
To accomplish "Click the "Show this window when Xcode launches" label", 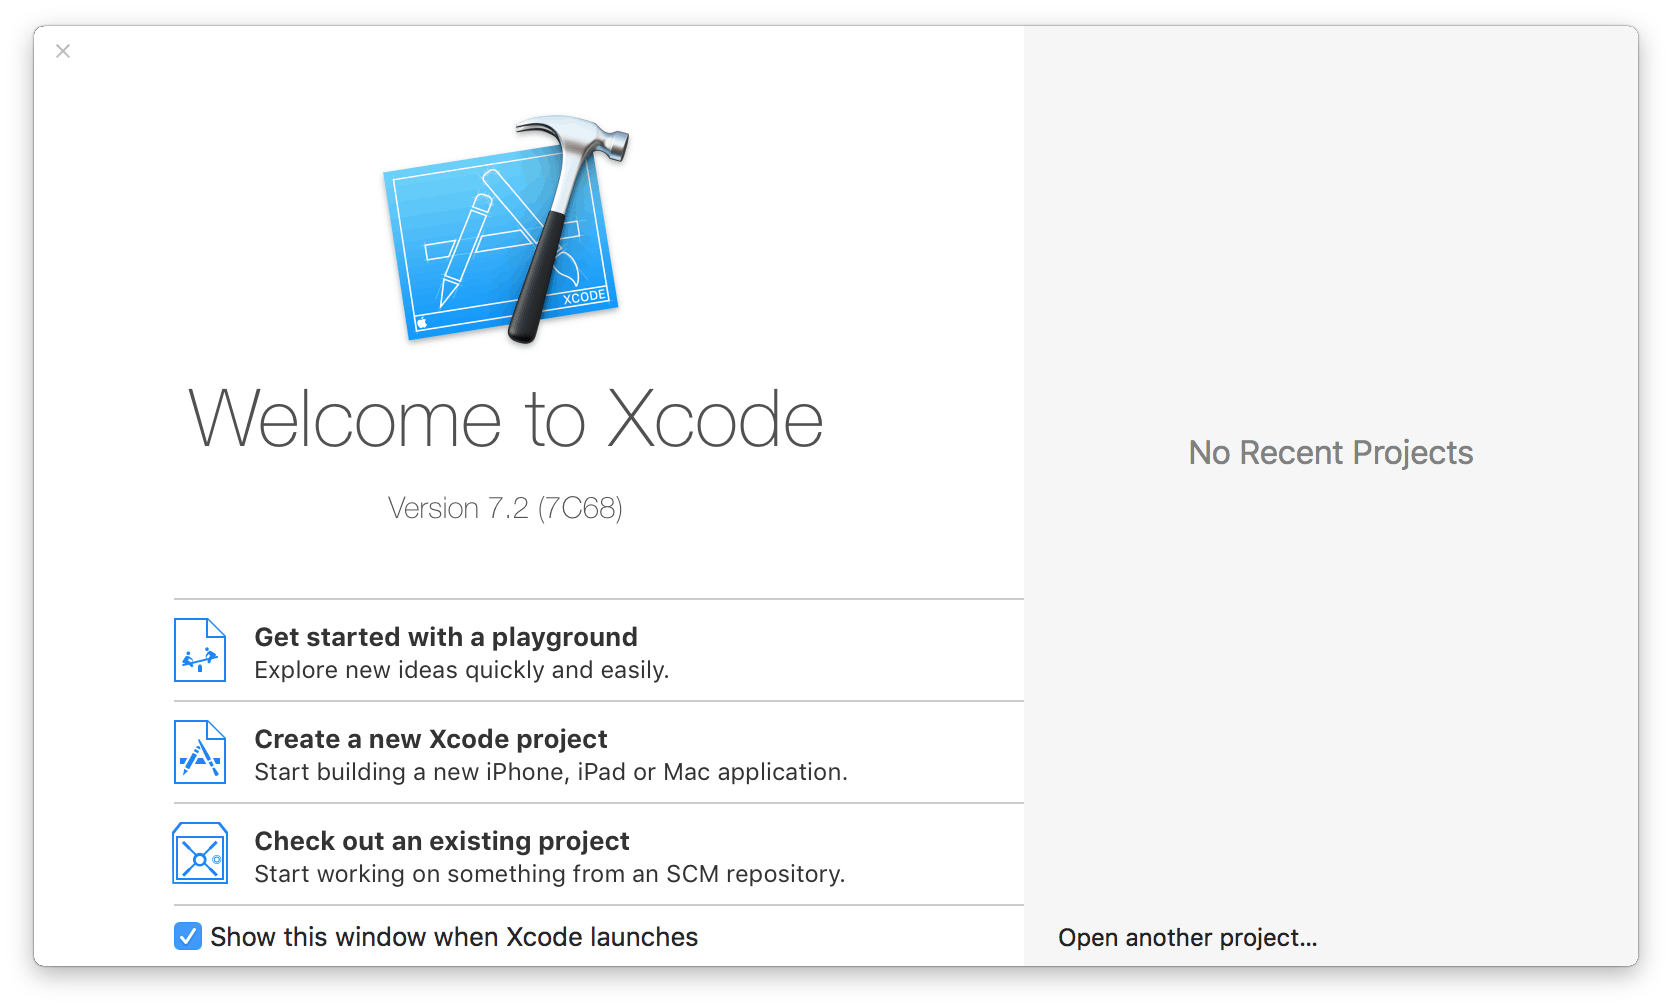I will (x=454, y=937).
